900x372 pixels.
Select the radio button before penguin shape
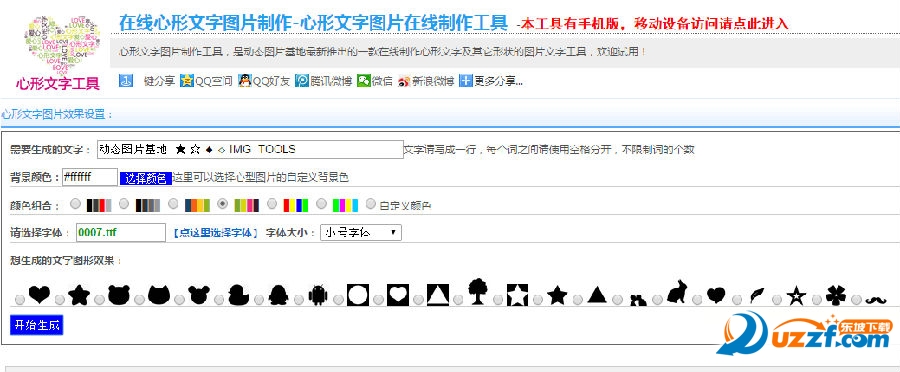259,300
